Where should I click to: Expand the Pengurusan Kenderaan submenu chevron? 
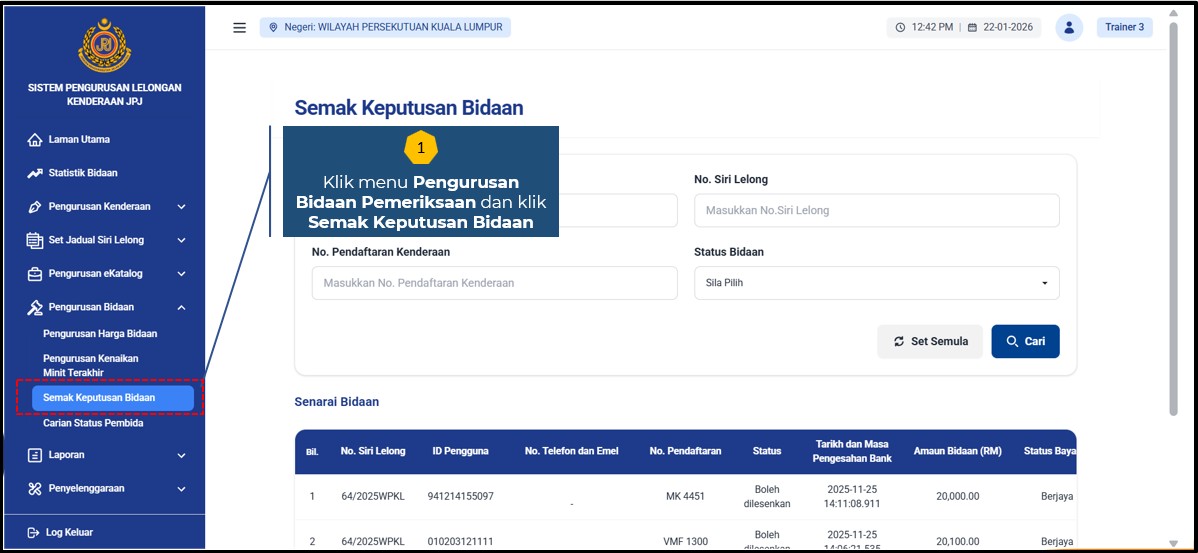(181, 207)
